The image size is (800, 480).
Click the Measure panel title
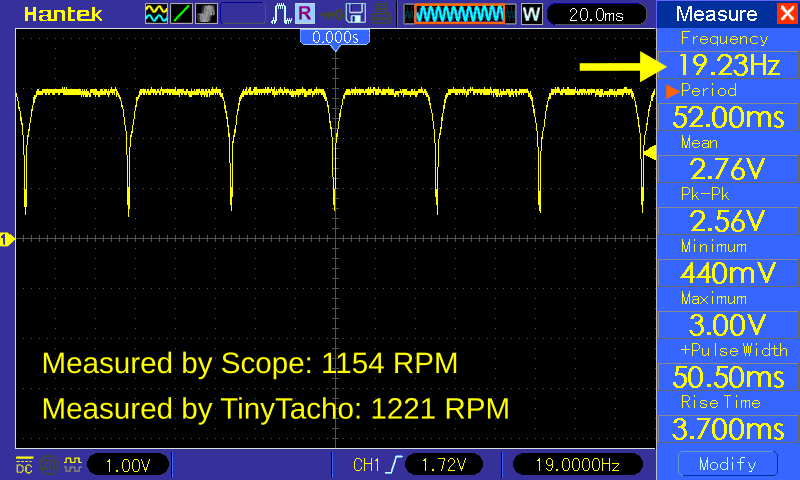pos(716,14)
